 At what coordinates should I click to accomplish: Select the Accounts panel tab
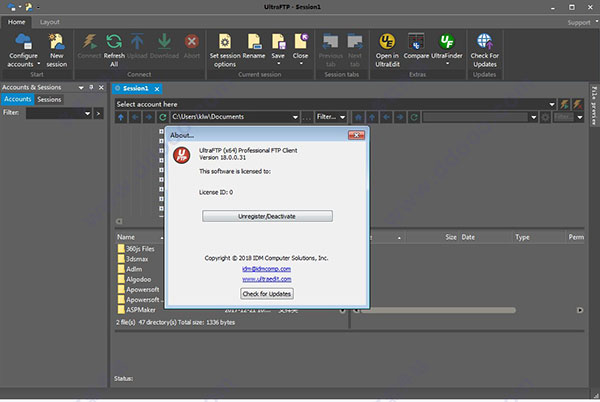pyautogui.click(x=18, y=99)
